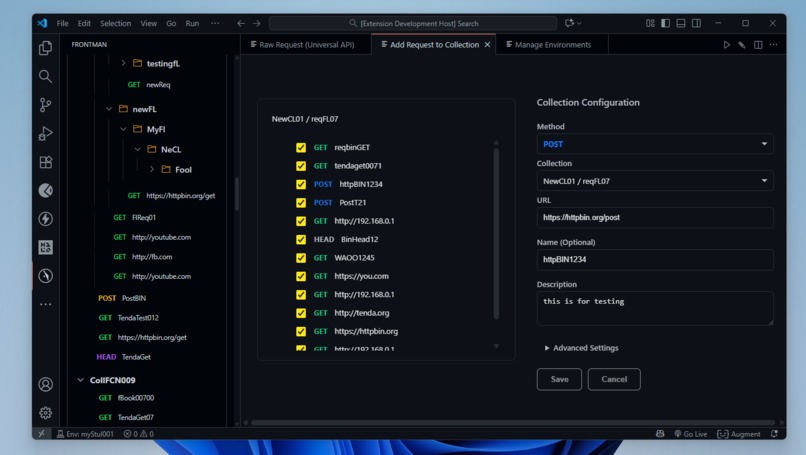Click the Run play icon in editor toolbar
This screenshot has height=455, width=806.
[726, 45]
